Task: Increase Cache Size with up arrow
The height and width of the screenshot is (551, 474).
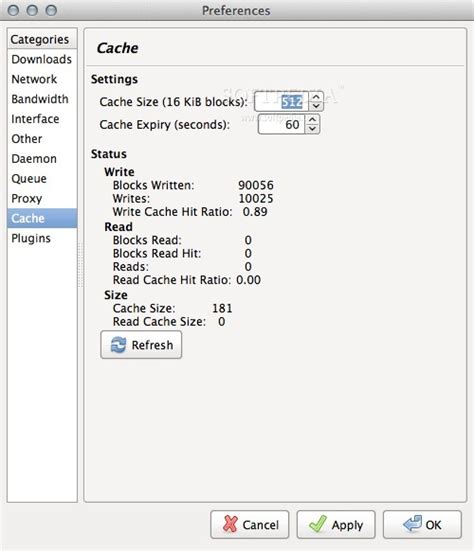Action: click(316, 97)
